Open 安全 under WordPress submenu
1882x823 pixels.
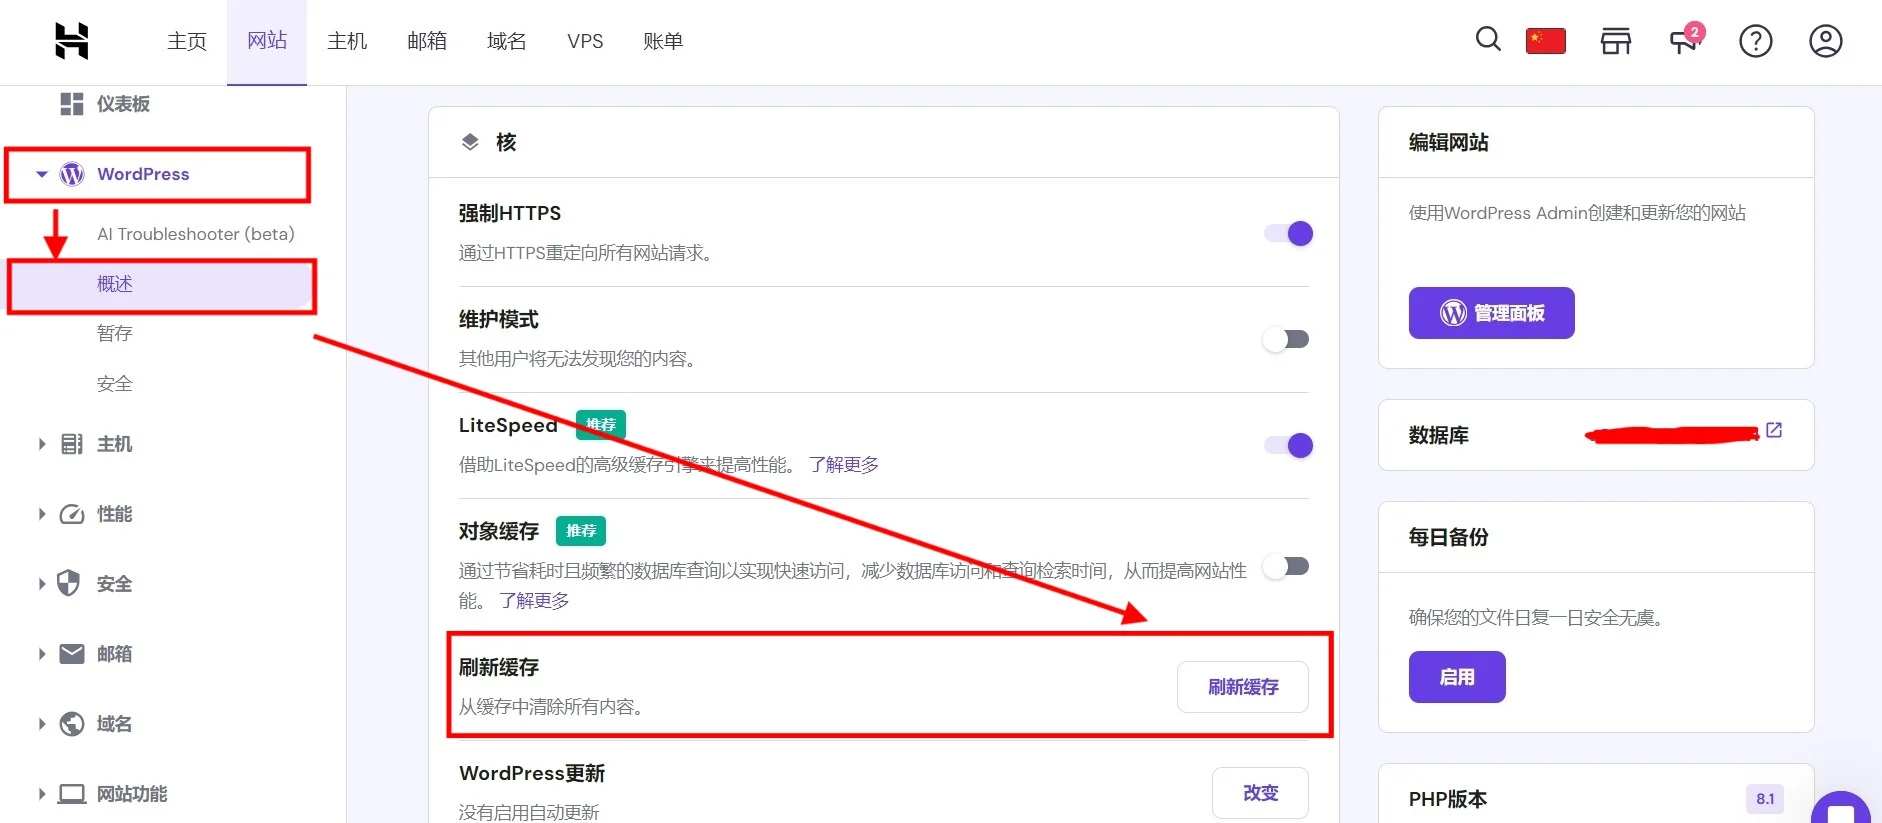[x=115, y=384]
